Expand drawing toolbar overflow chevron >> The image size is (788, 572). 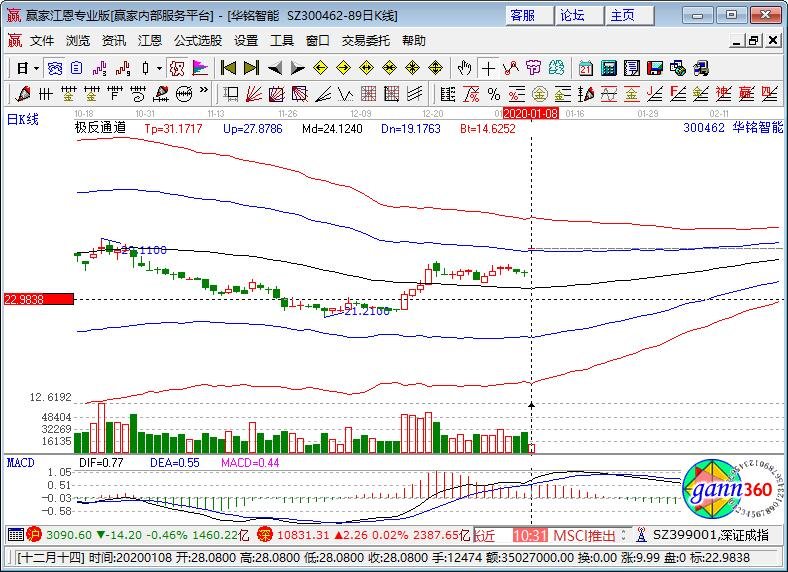coord(204,91)
